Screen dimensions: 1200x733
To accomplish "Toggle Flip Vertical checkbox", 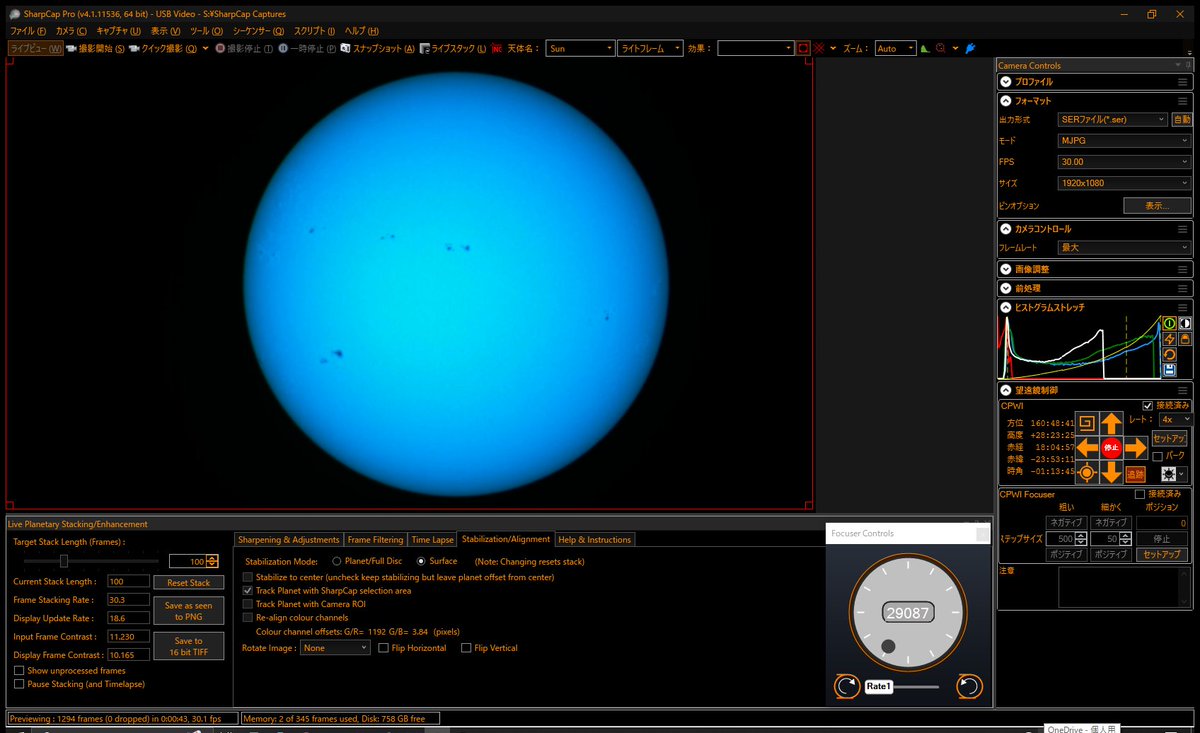I will pyautogui.click(x=466, y=648).
